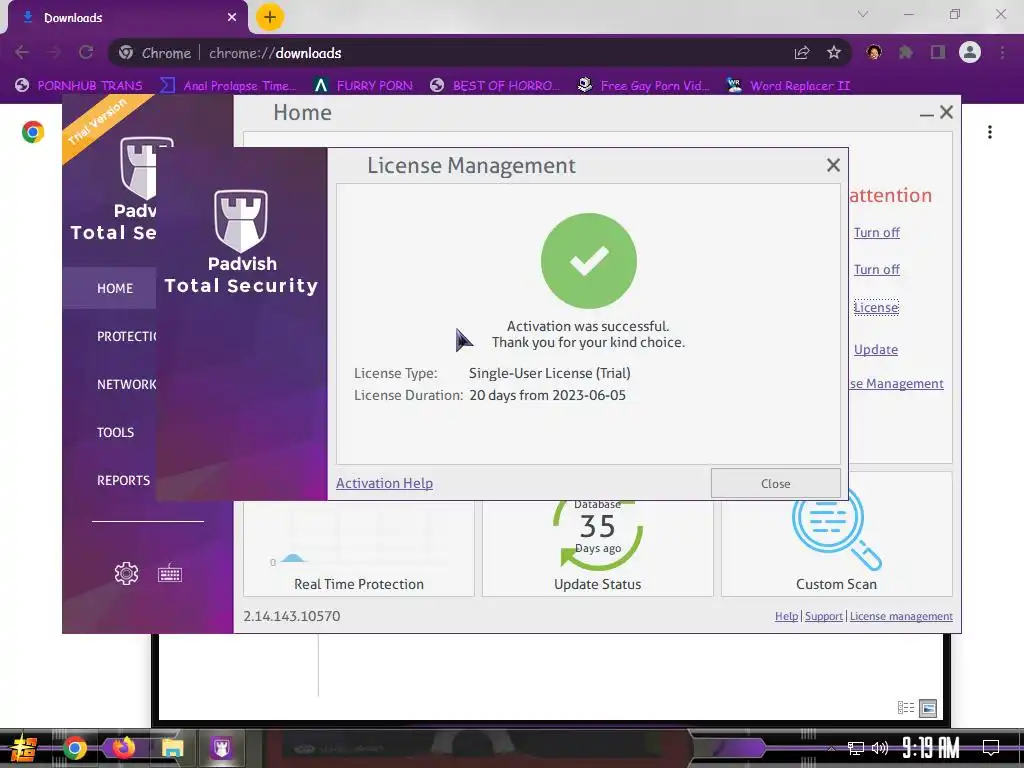Click the 9:19 AM taskbar clock

[931, 748]
